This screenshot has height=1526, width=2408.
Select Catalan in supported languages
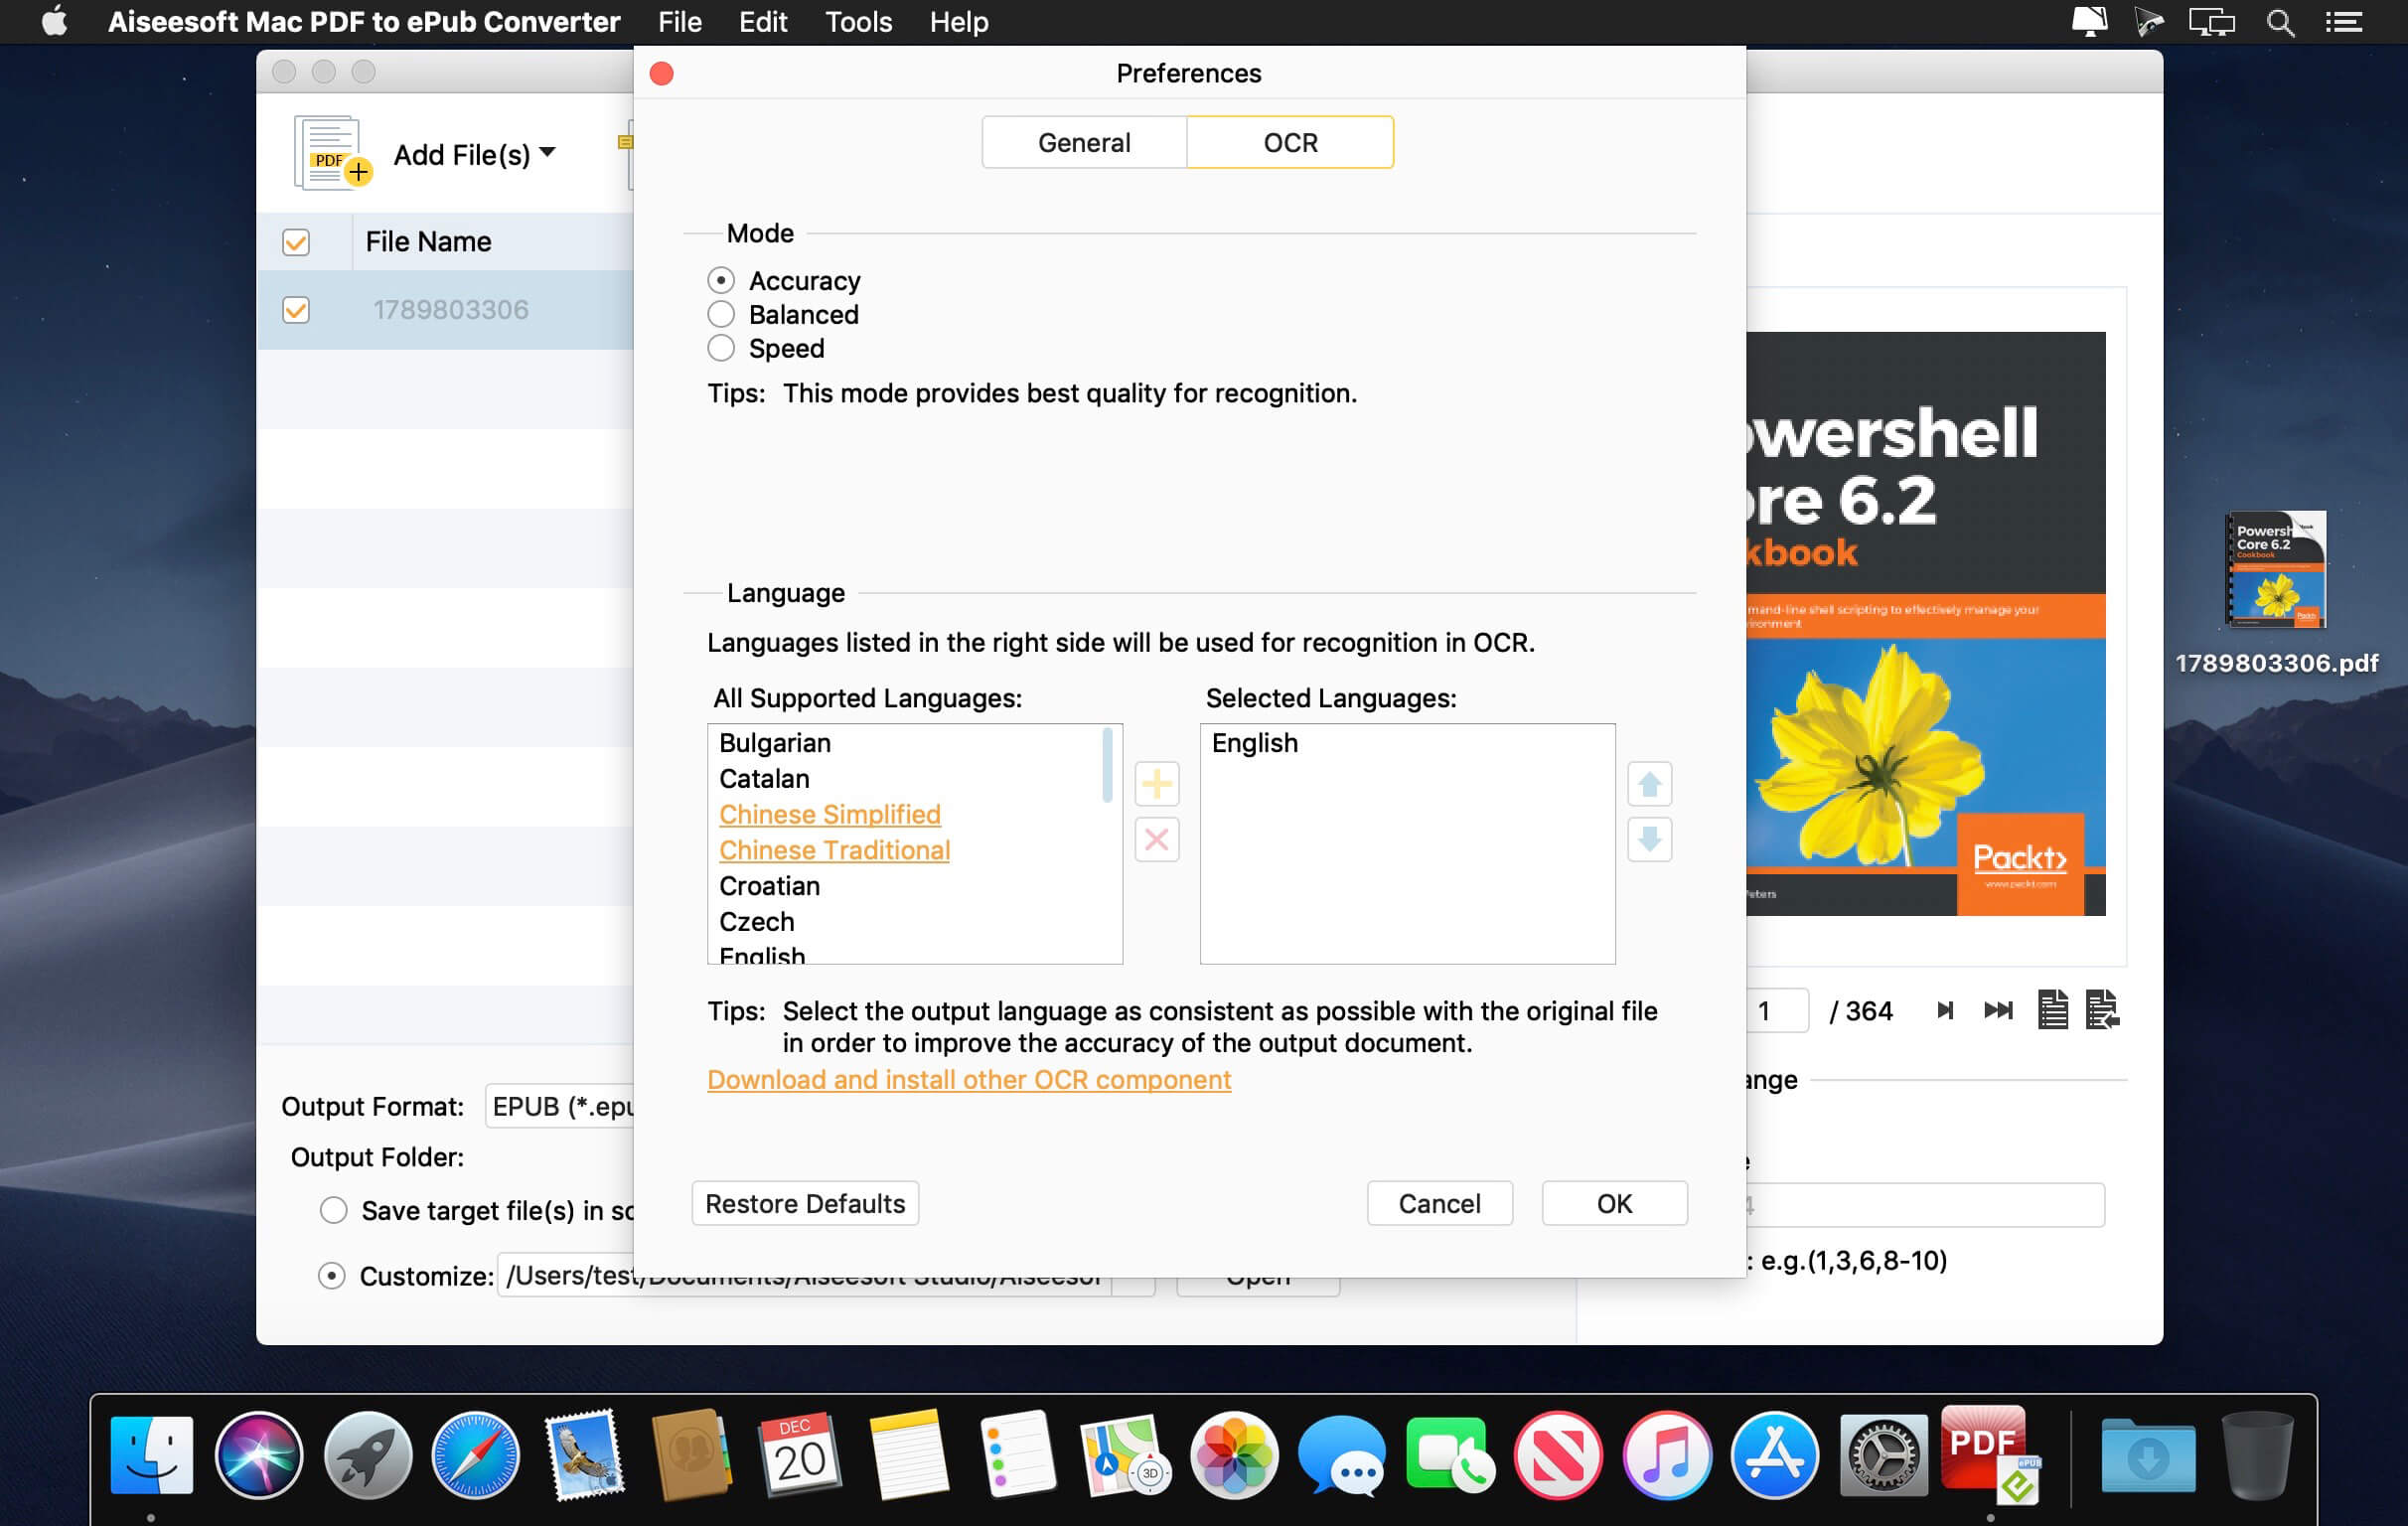point(764,779)
